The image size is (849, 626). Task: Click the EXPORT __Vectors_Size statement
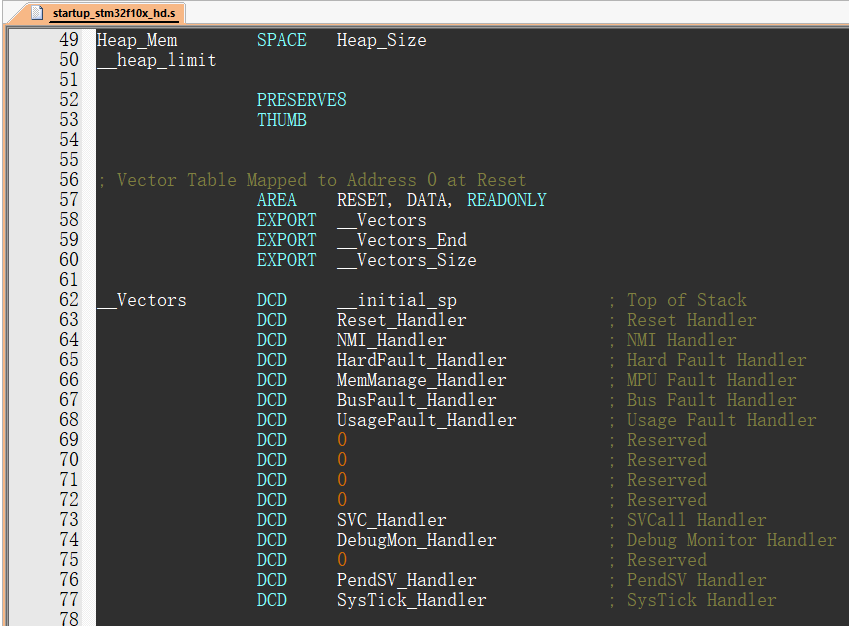pyautogui.click(x=370, y=259)
